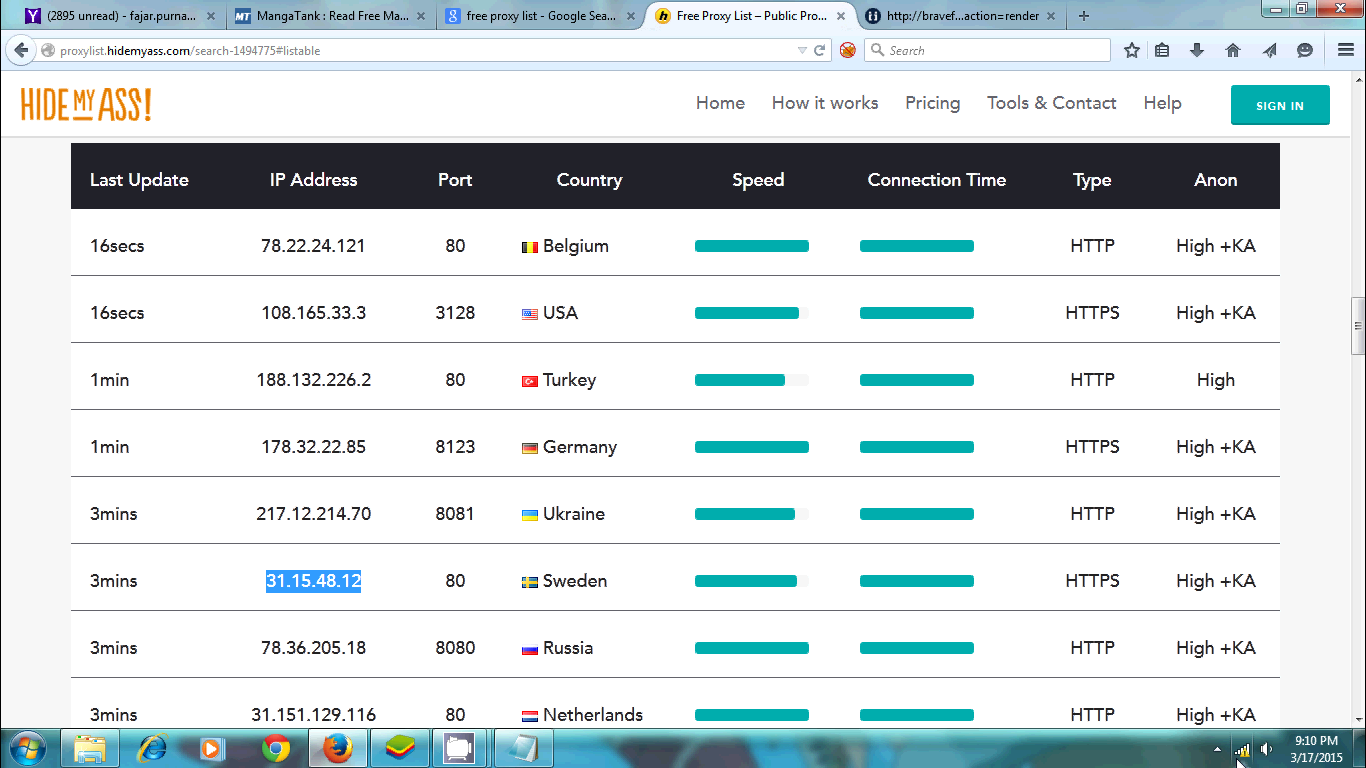This screenshot has height=768, width=1366.
Task: Open the Home nav link
Action: coord(720,103)
